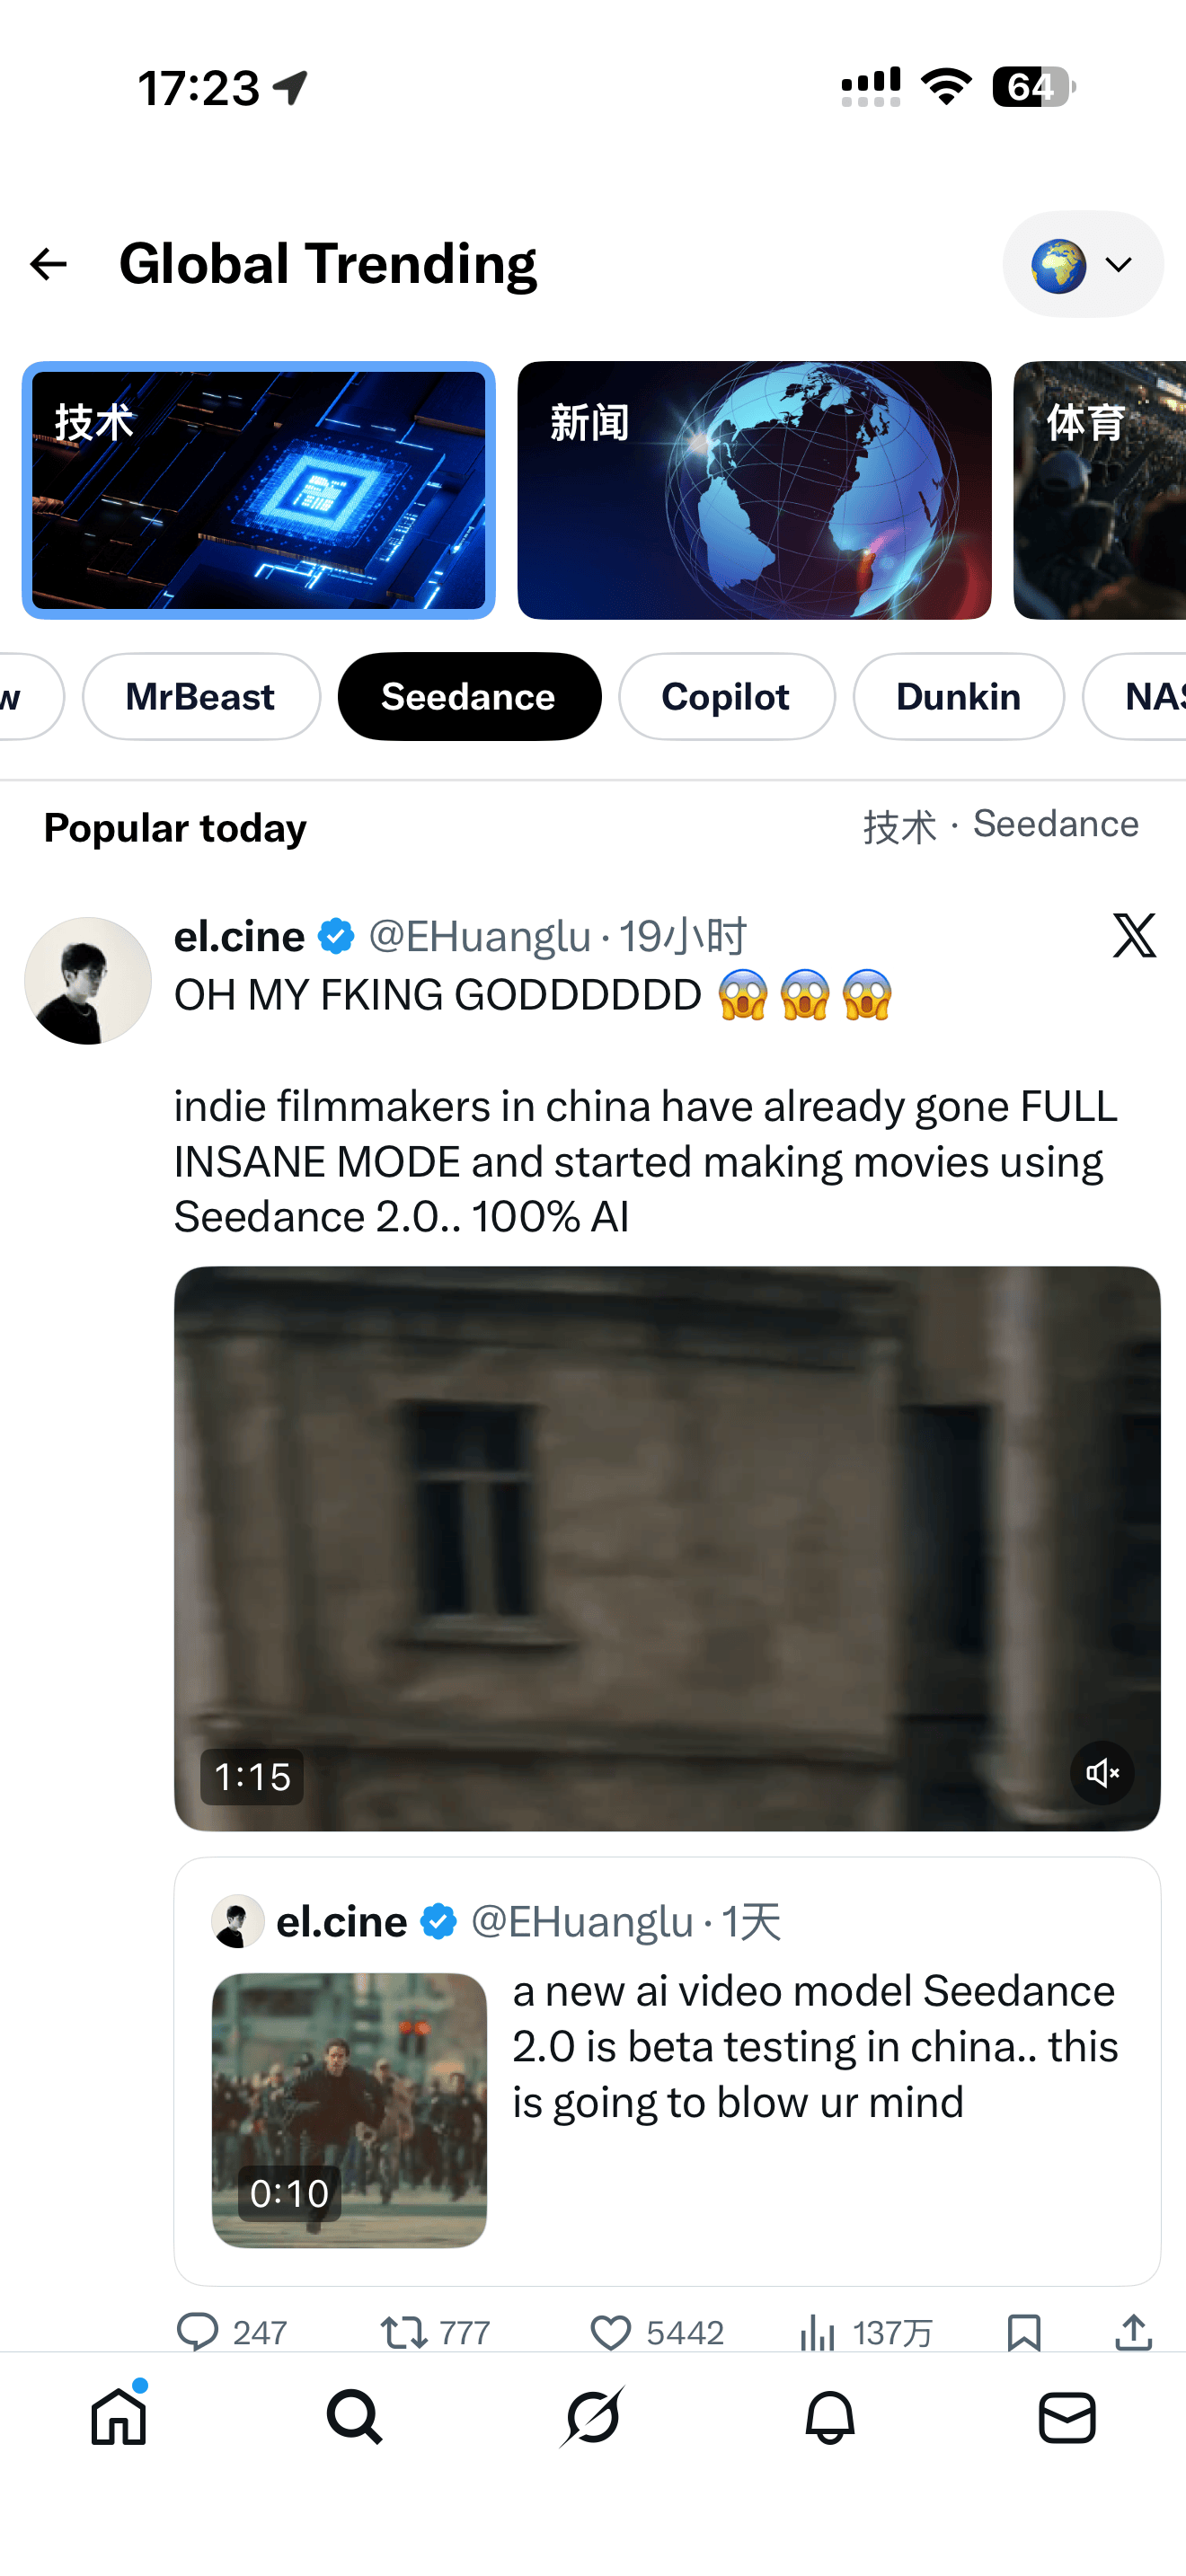The image size is (1186, 2576).
Task: Share the post with the upload icon
Action: click(x=1134, y=2331)
